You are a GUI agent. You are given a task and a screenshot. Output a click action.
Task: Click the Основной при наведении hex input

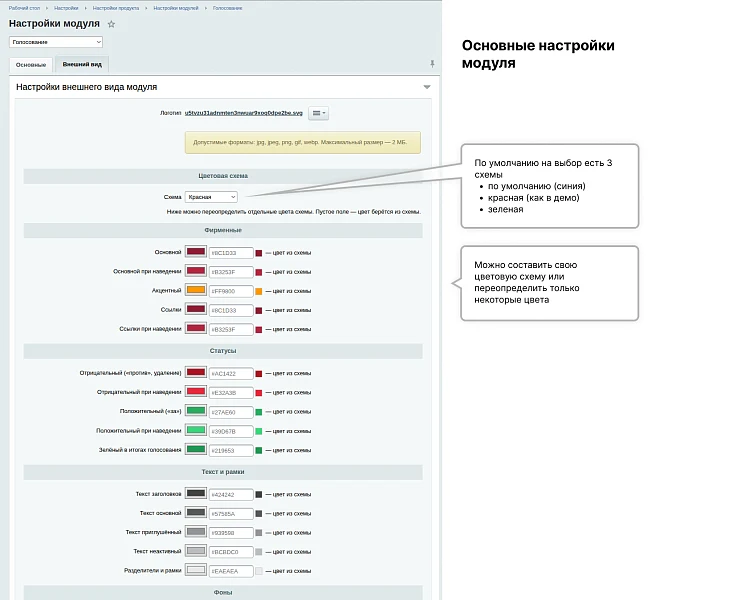point(231,272)
